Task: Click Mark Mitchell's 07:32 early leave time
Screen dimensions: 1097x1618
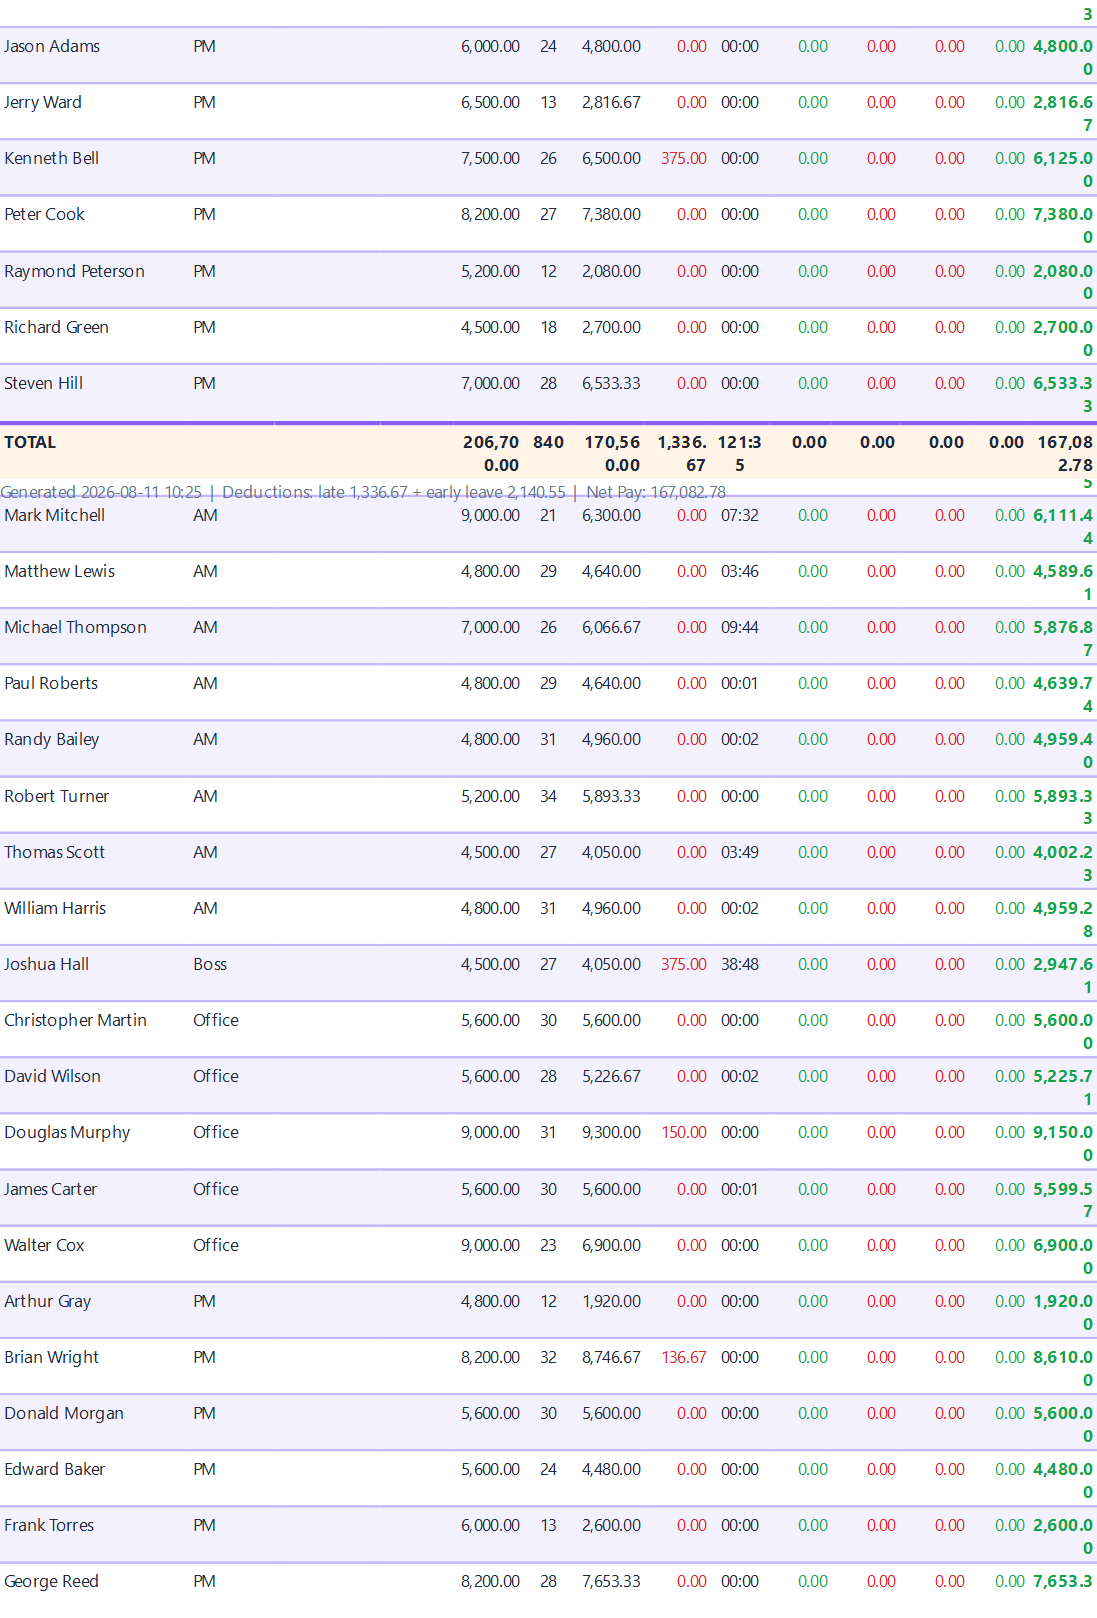Action: pos(740,515)
